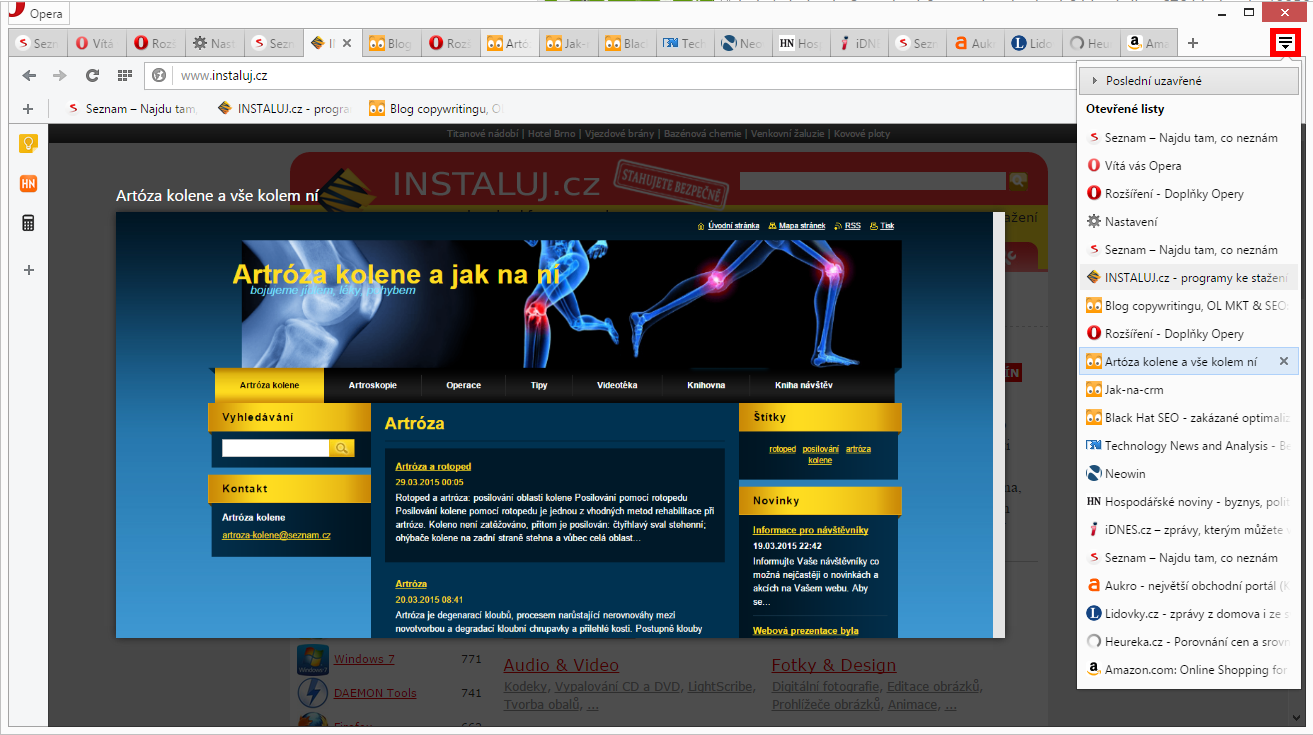
Task: Open the 'DAEMON Tools' page link
Action: pos(375,693)
